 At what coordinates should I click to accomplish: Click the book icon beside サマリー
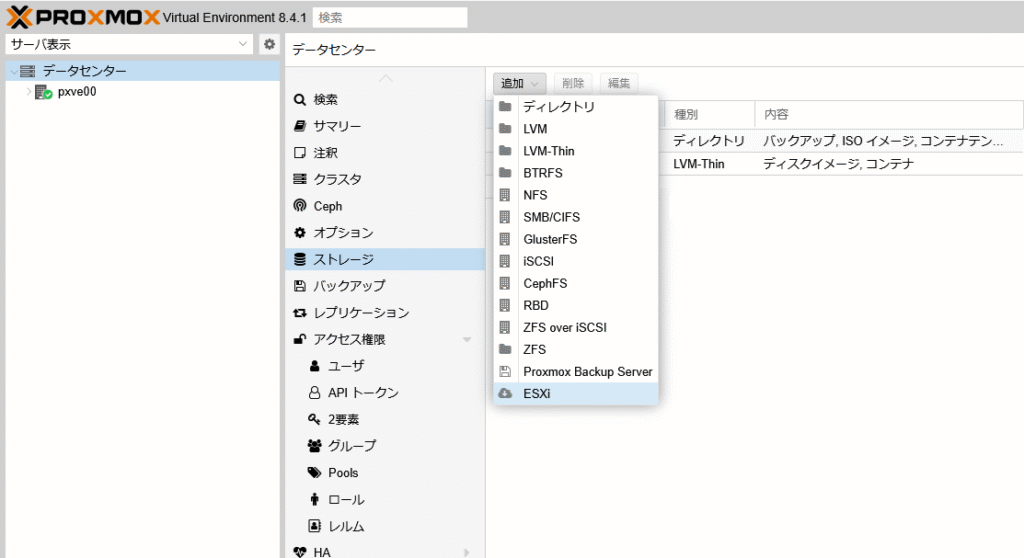[300, 126]
